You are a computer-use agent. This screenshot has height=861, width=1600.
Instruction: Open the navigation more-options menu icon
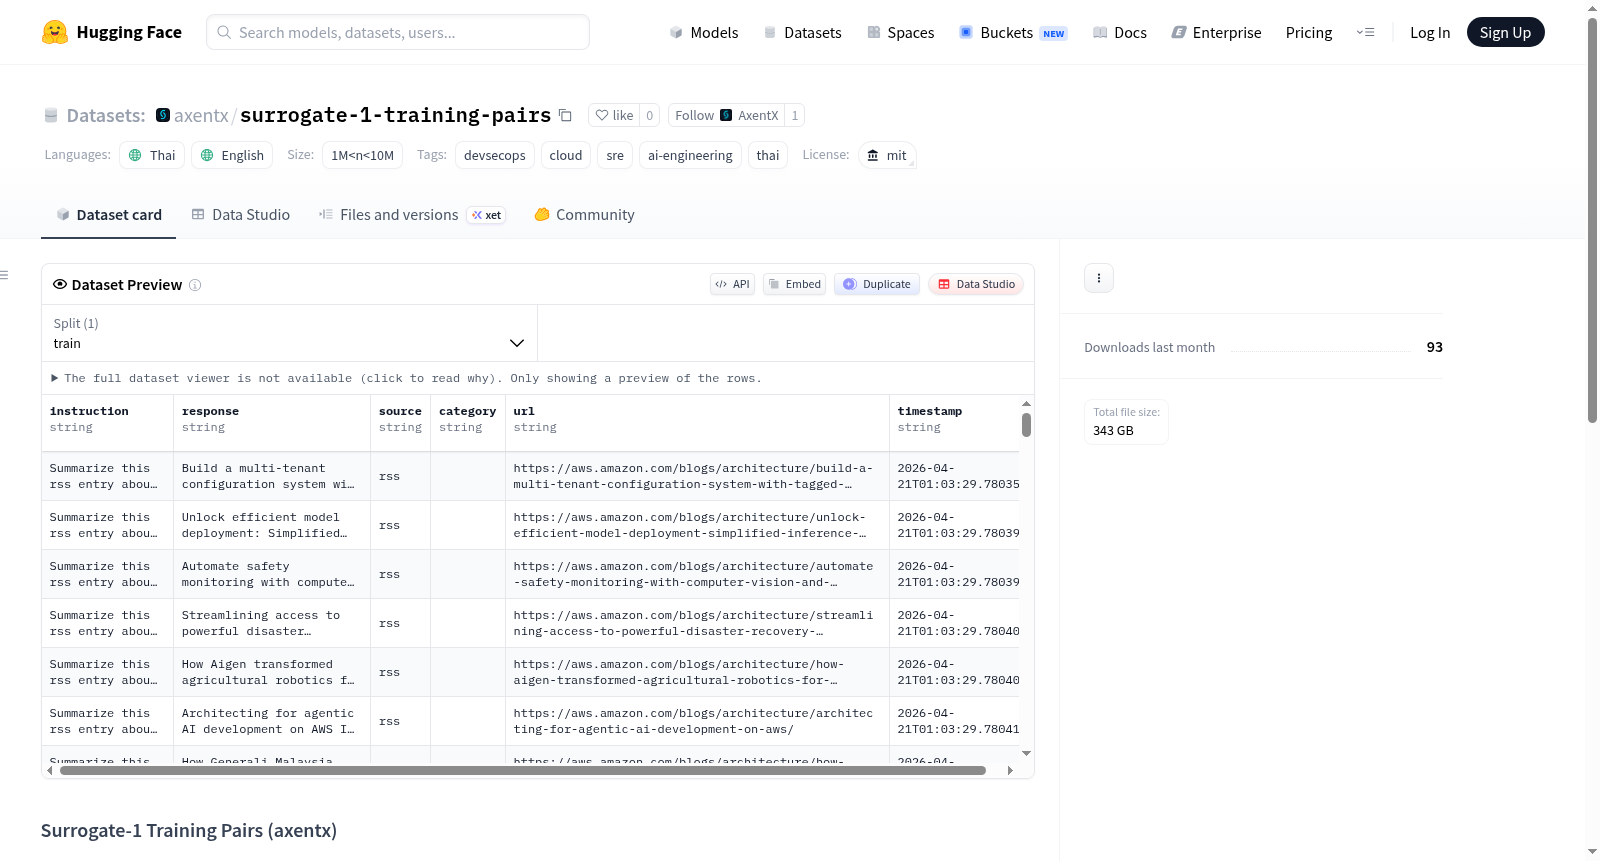tap(1365, 32)
